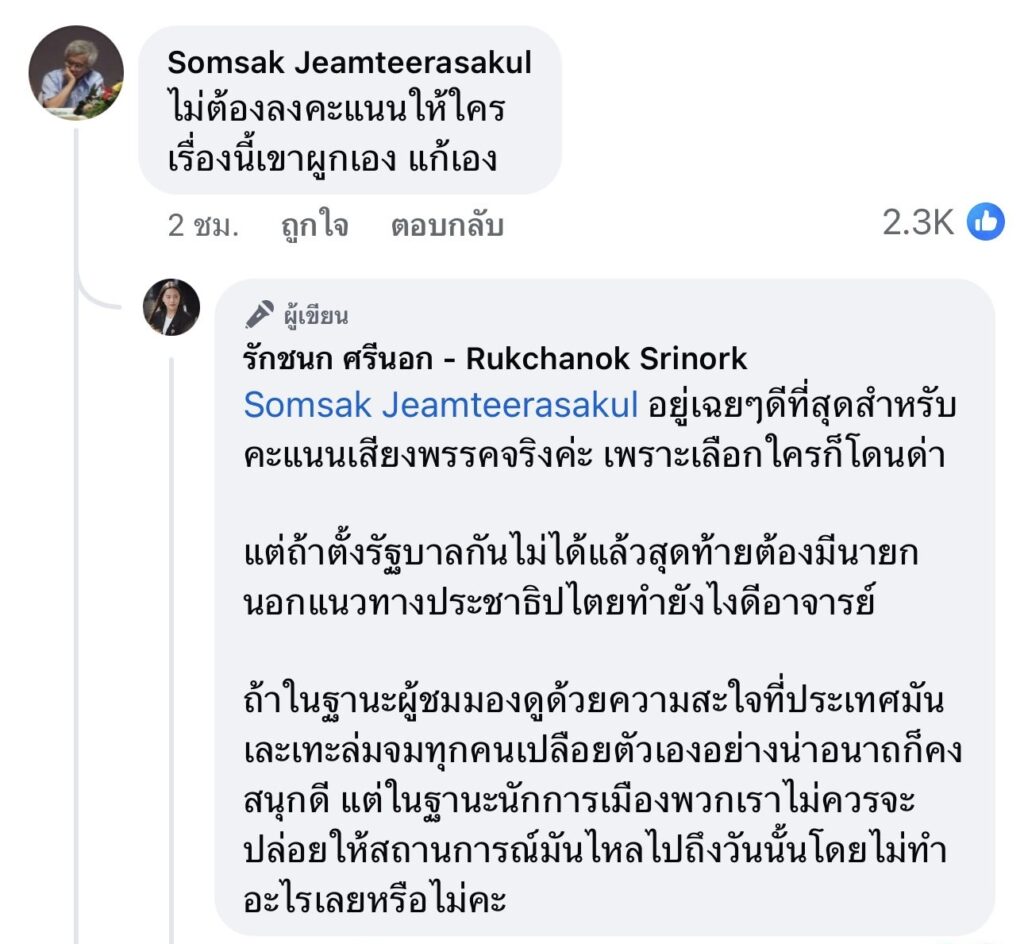
Task: Open the "รักชนก ศรีนอก - Rukchanok Srinork" profile name
Action: point(495,359)
